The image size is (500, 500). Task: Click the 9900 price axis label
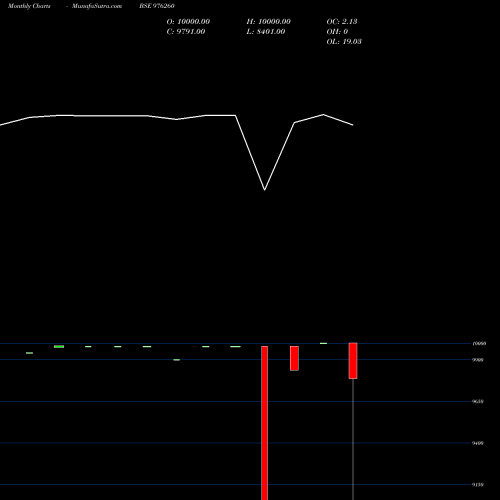point(478,360)
